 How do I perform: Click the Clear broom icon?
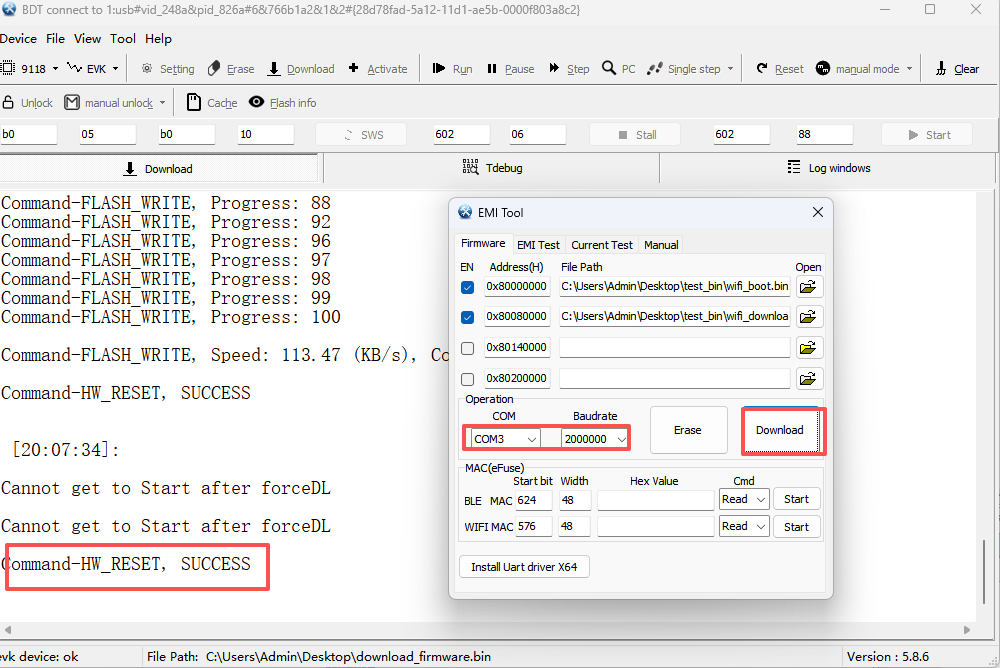[x=941, y=68]
